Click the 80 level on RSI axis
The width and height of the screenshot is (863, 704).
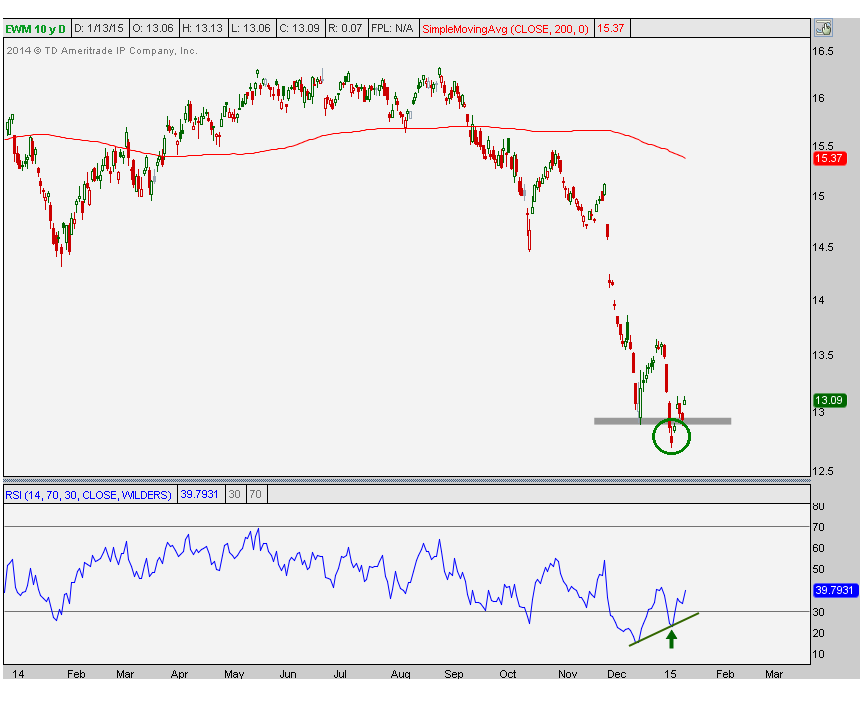click(x=818, y=506)
